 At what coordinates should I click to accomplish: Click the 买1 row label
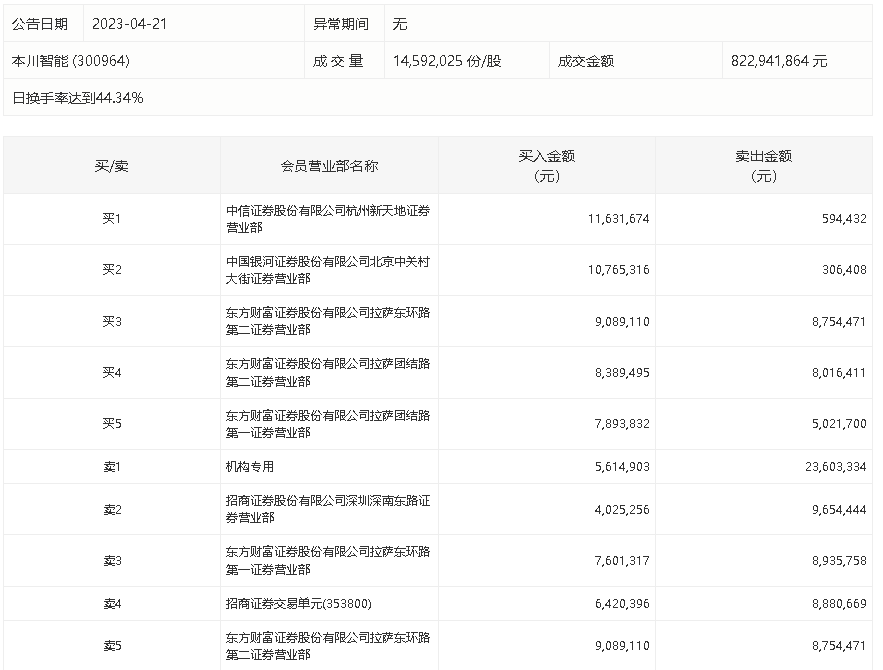point(112,218)
